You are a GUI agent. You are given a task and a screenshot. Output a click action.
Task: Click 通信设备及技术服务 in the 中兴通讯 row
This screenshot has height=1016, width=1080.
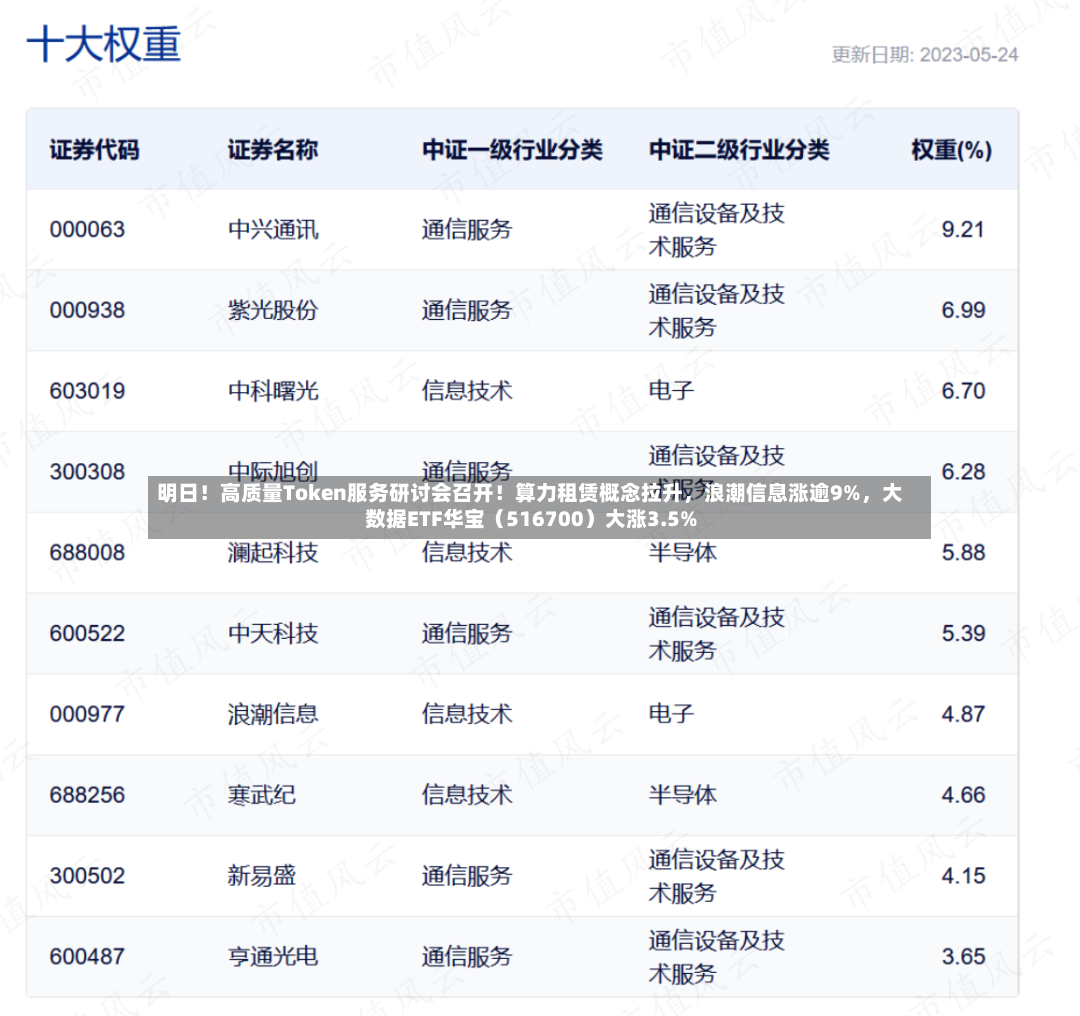tap(716, 229)
